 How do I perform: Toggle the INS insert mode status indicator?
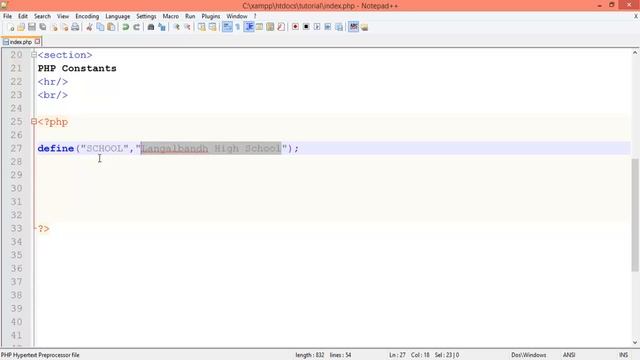[x=623, y=355]
